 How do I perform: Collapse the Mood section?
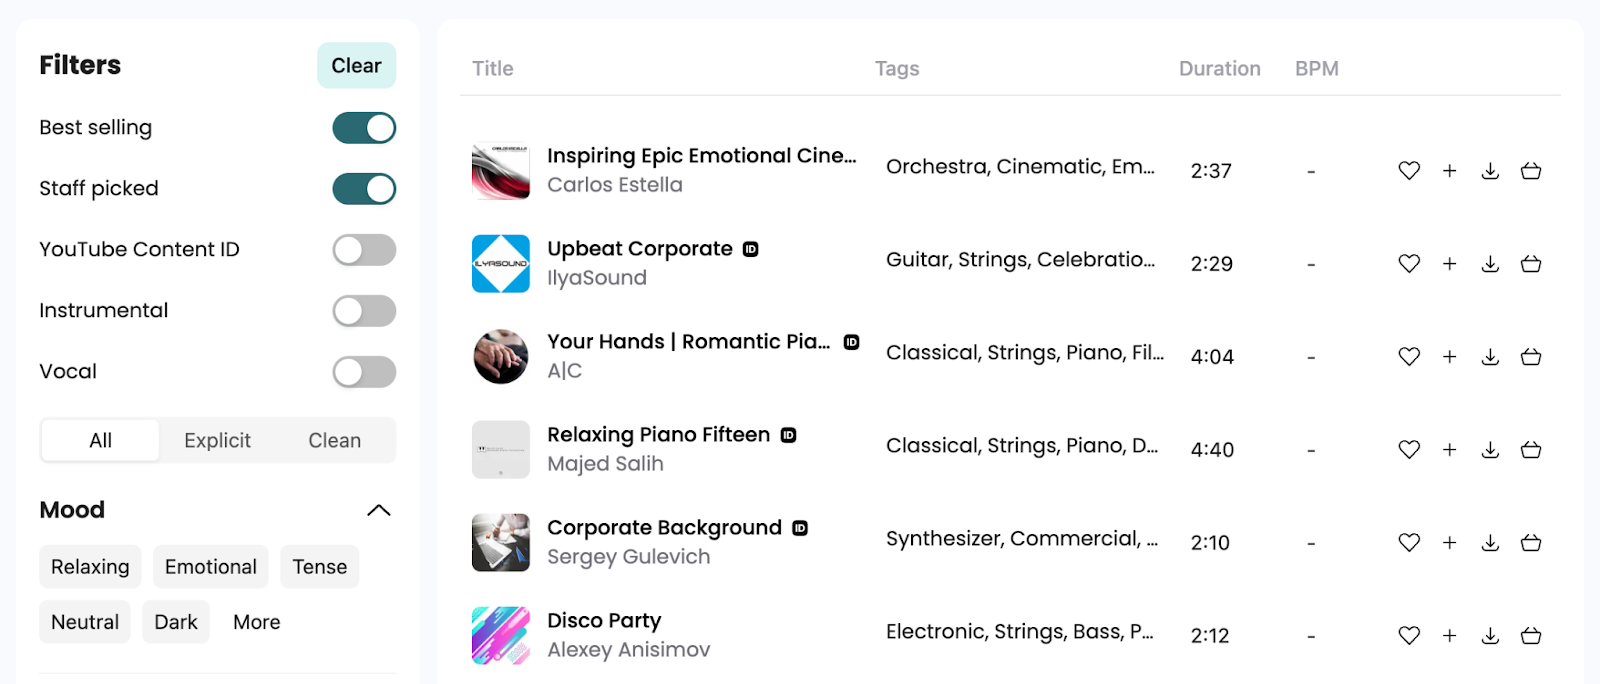coord(378,509)
